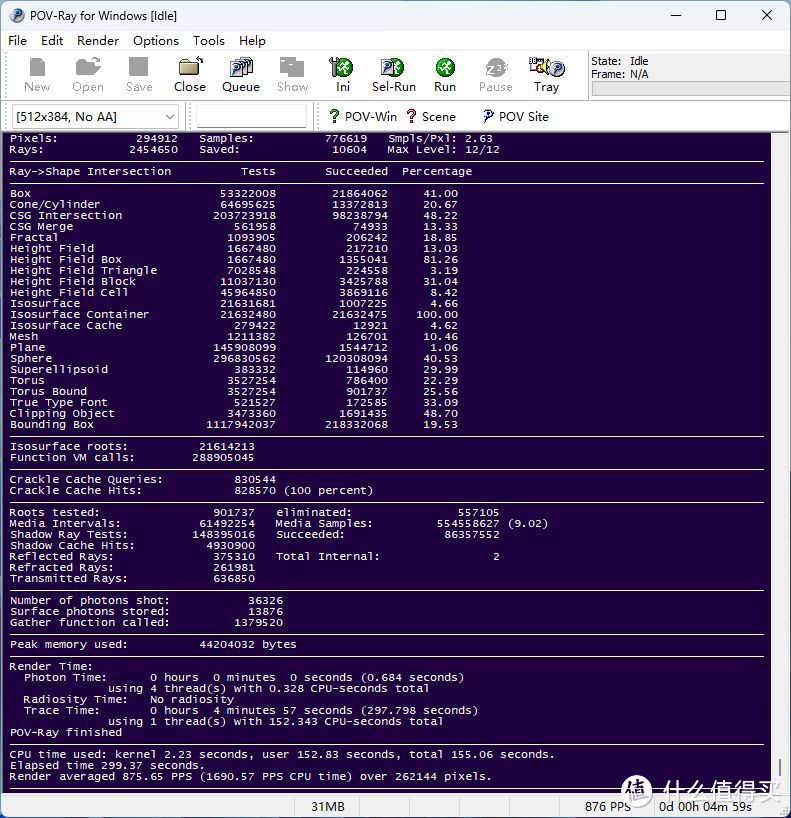Click the elapsed time 0d 00h 04m 59s
The height and width of the screenshot is (818, 791).
[x=704, y=807]
